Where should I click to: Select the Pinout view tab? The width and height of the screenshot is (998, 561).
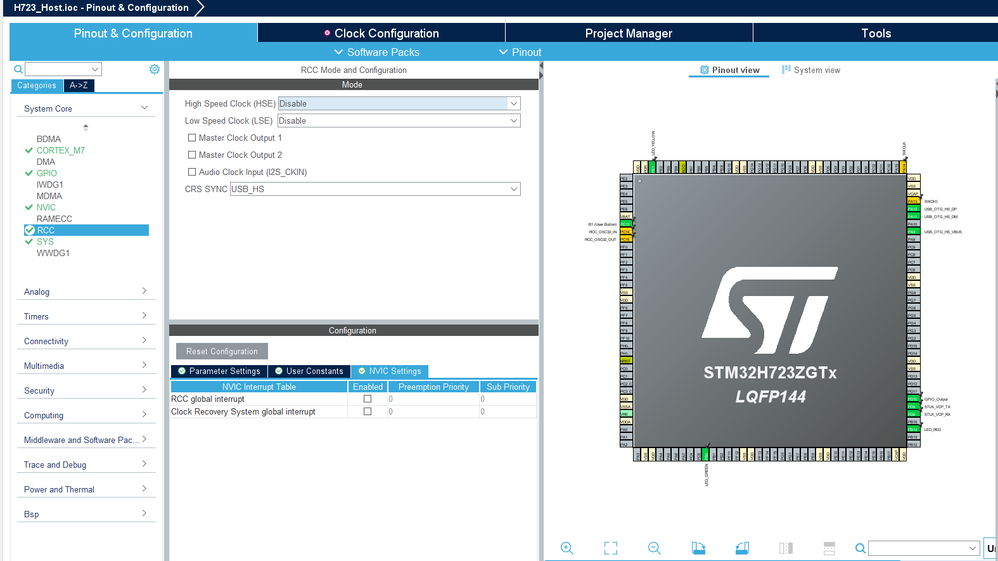point(729,70)
